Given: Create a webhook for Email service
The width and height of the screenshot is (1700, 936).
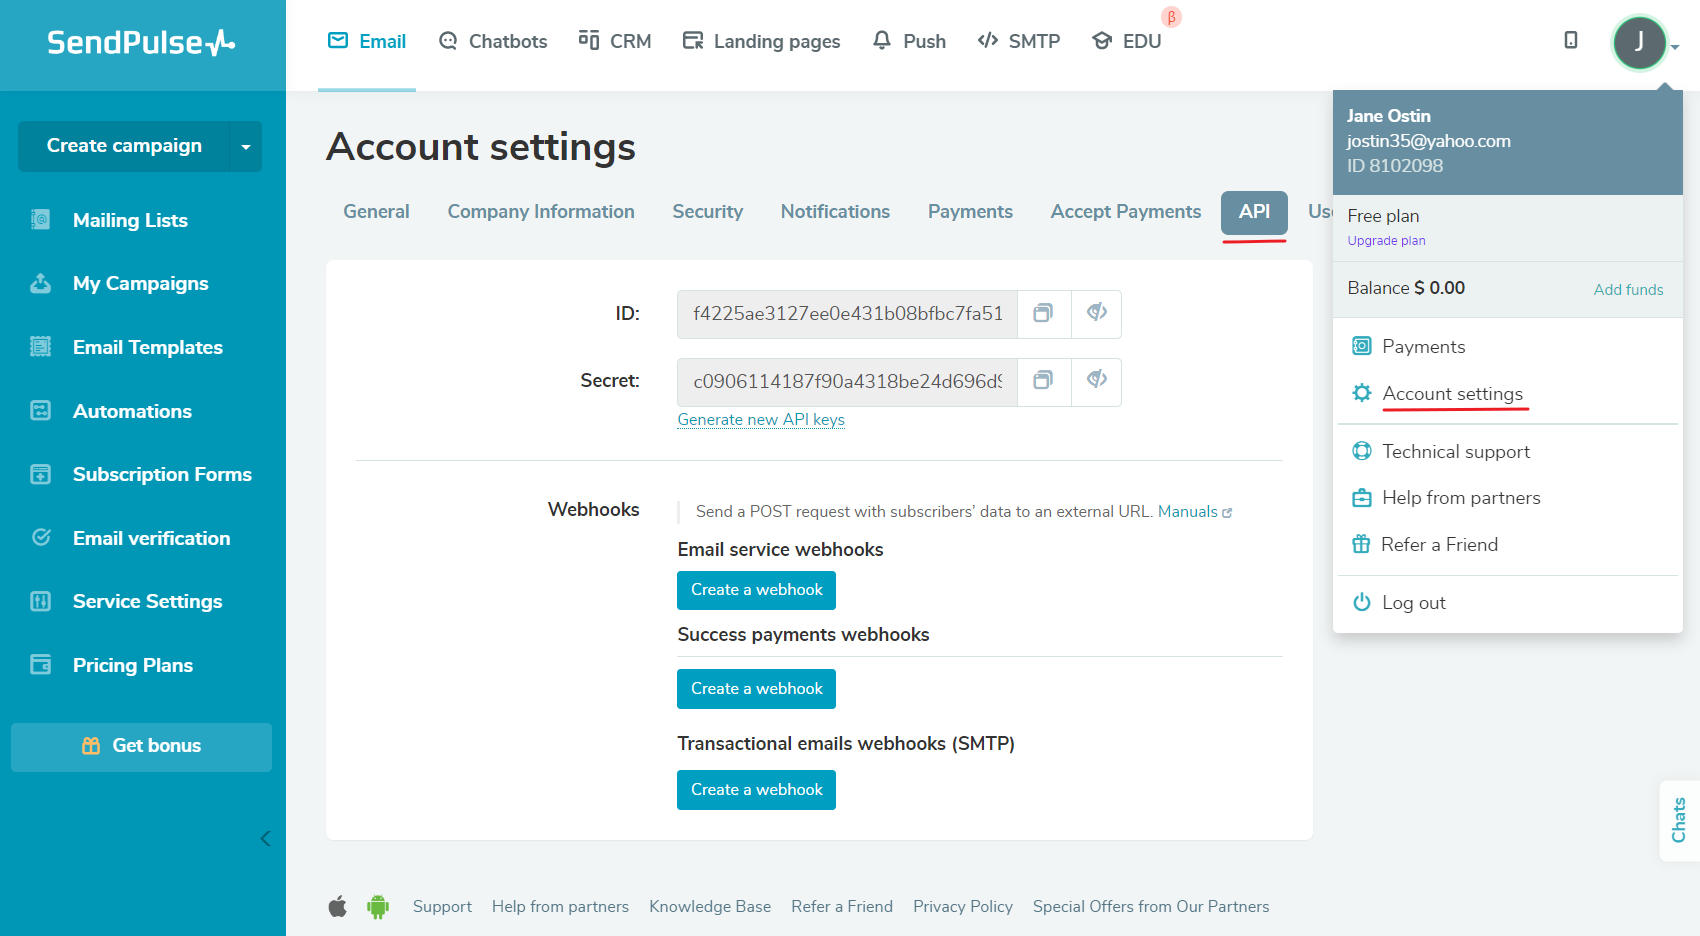Looking at the screenshot, I should pyautogui.click(x=756, y=590).
